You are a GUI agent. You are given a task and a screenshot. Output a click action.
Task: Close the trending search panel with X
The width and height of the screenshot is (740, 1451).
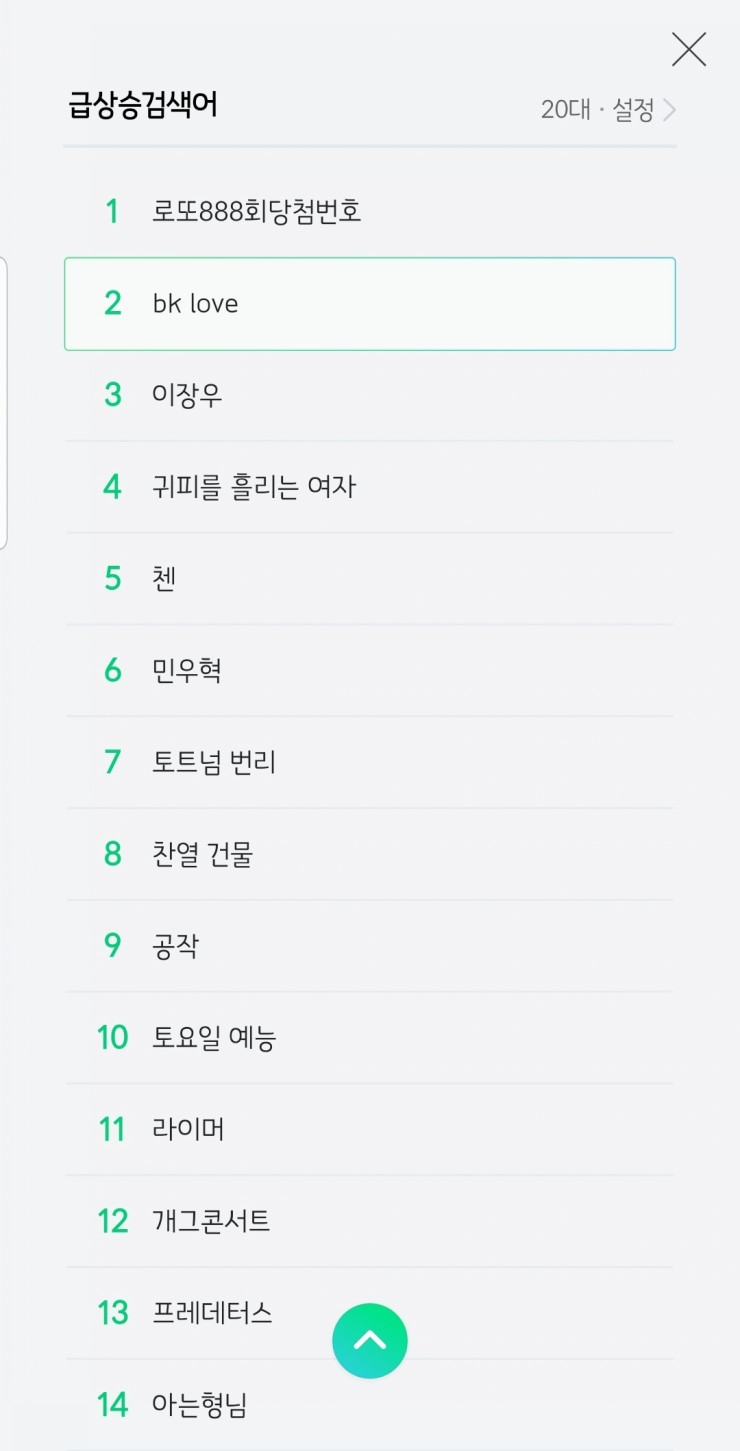[689, 49]
